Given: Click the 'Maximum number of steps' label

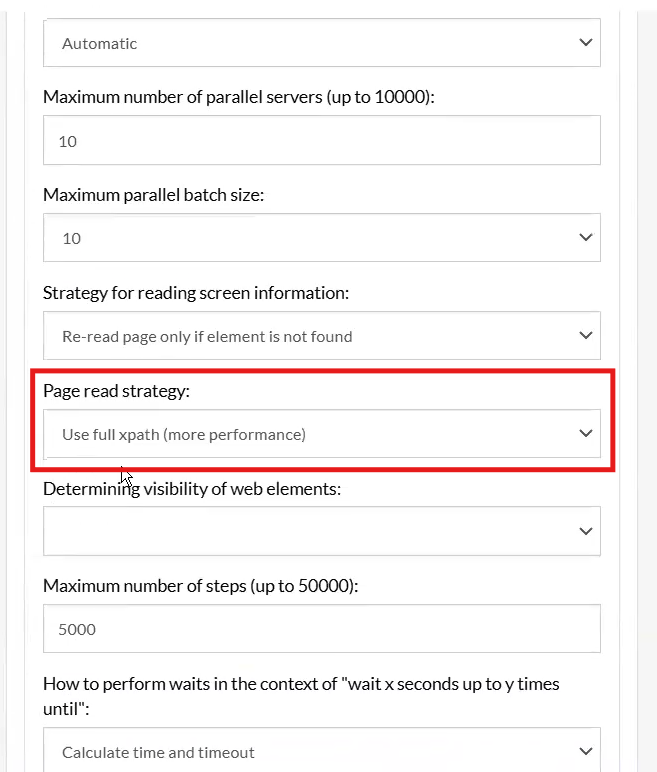Looking at the screenshot, I should (200, 586).
